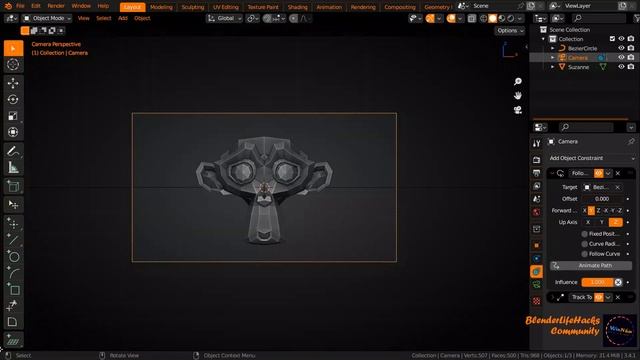Pin the Camera properties with the pin icon
This screenshot has height=360, width=640.
(x=631, y=142)
